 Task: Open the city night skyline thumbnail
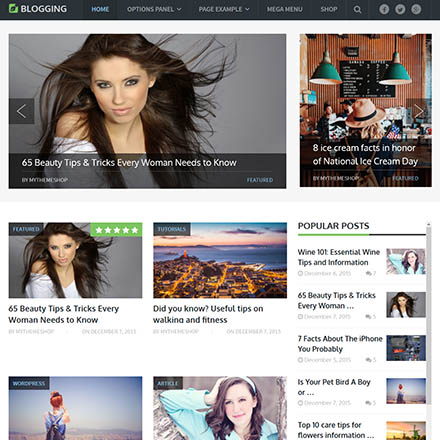[x=220, y=260]
